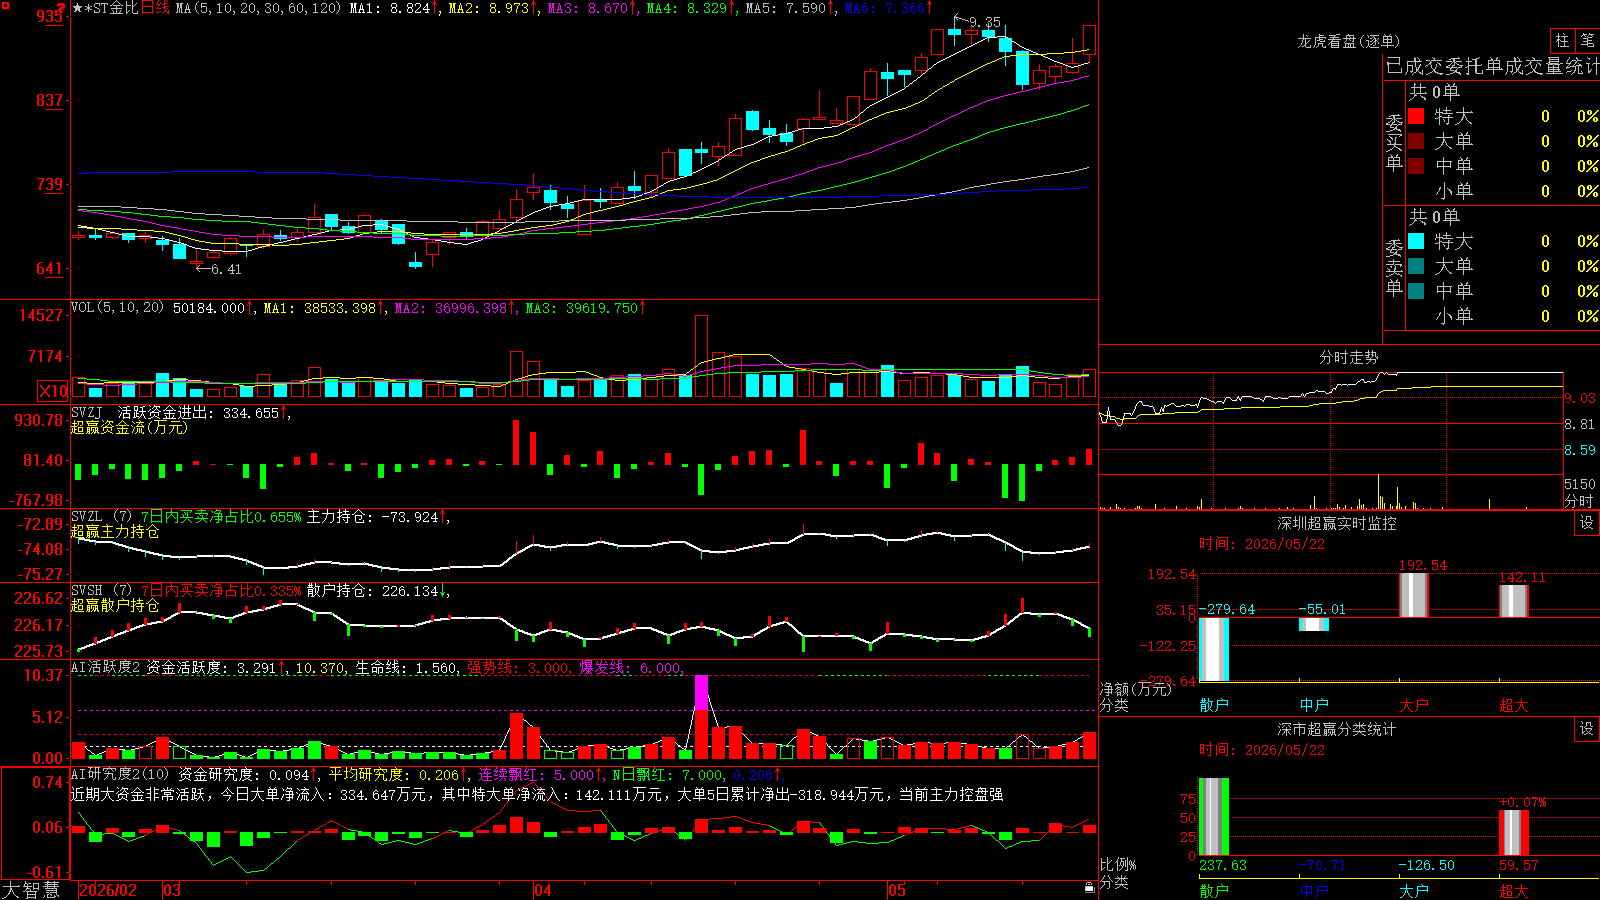The width and height of the screenshot is (1600, 900).
Task: Click the lock icon on the time axis
Action: coord(1089,888)
